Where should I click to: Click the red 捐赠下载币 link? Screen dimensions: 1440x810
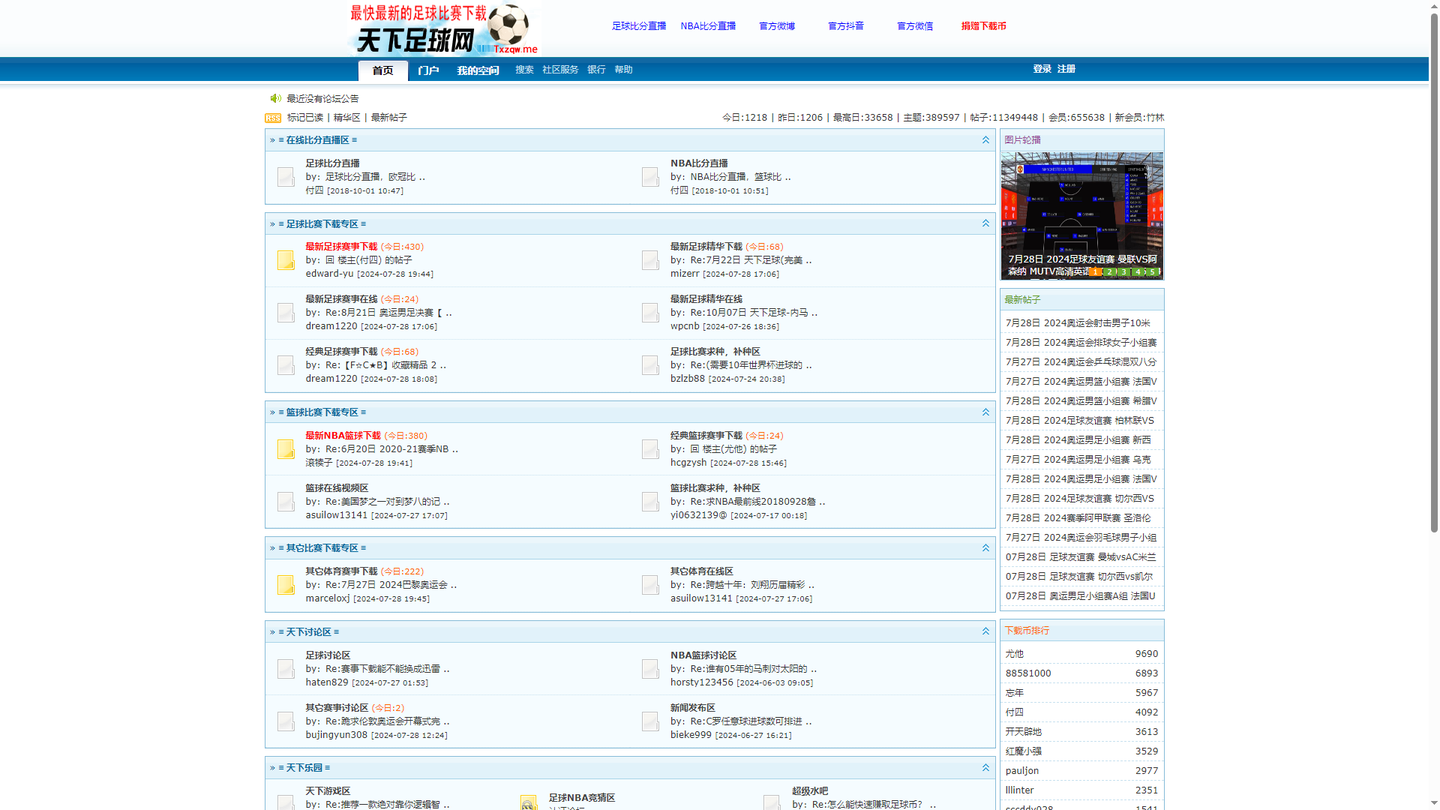pyautogui.click(x=984, y=26)
